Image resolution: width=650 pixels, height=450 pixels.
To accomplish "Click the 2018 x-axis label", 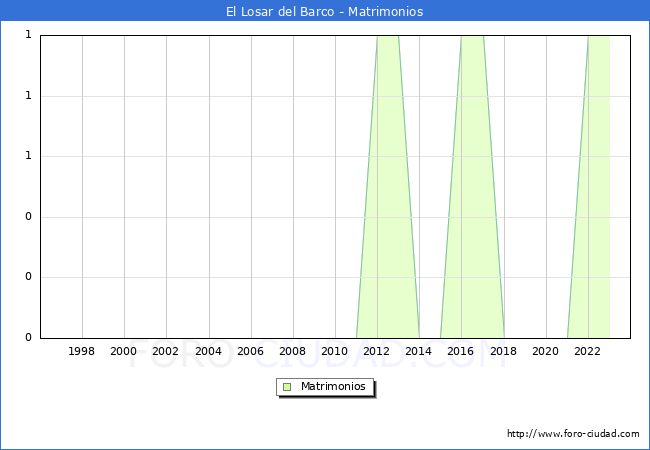I will [x=503, y=351].
